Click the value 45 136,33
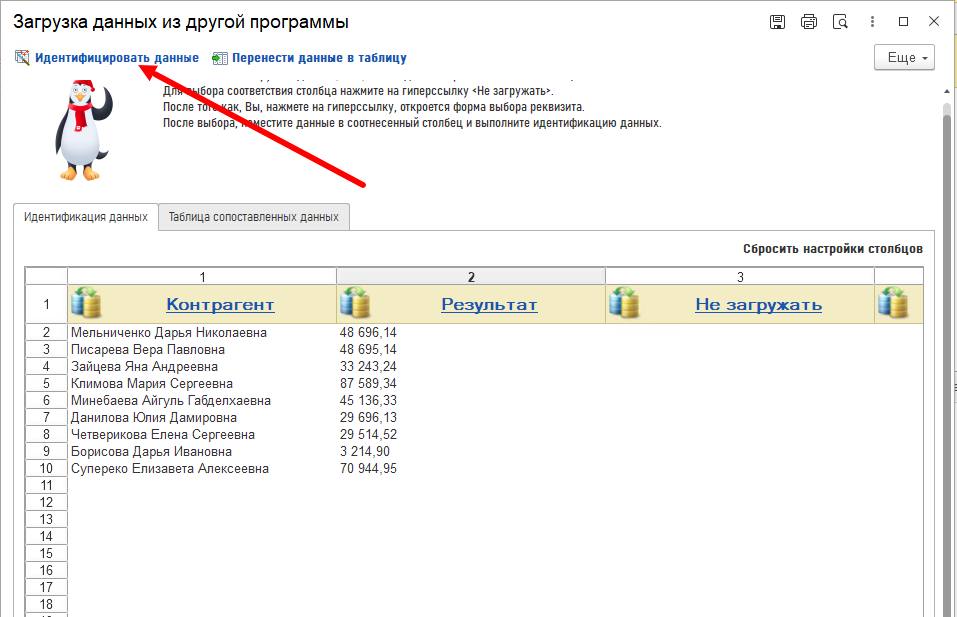 pos(368,401)
